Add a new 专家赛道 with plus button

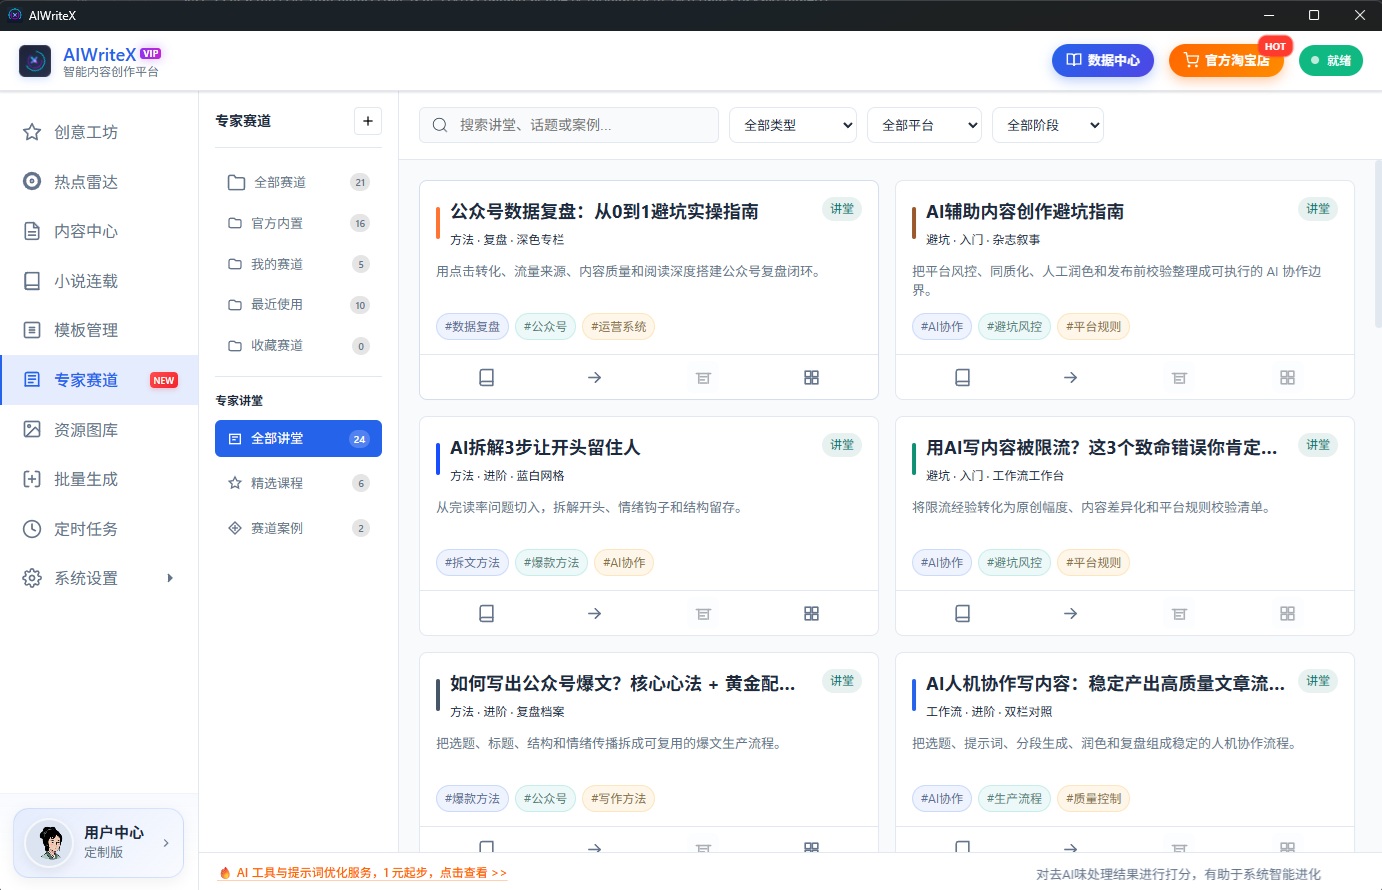pyautogui.click(x=368, y=121)
